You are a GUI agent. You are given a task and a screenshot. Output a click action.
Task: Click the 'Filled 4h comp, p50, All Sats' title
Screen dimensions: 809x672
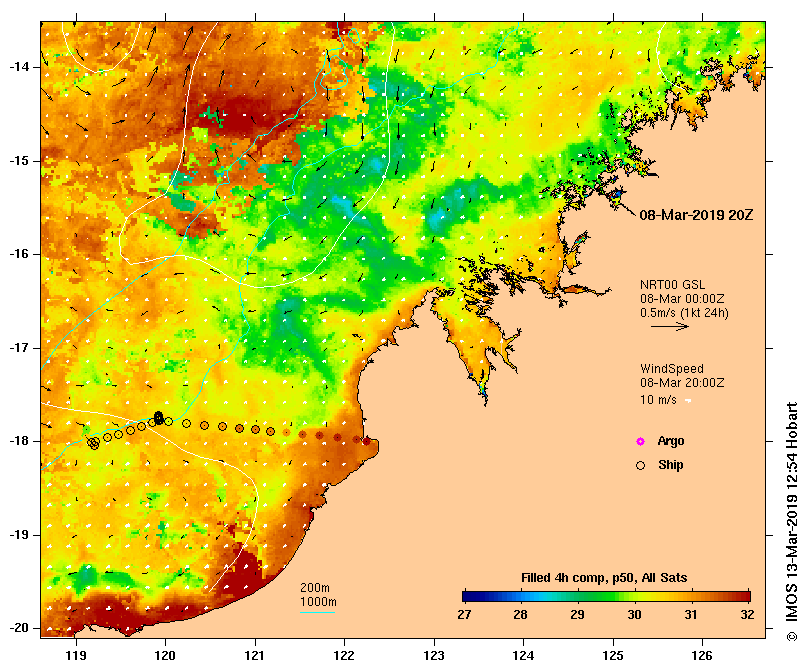click(x=604, y=578)
